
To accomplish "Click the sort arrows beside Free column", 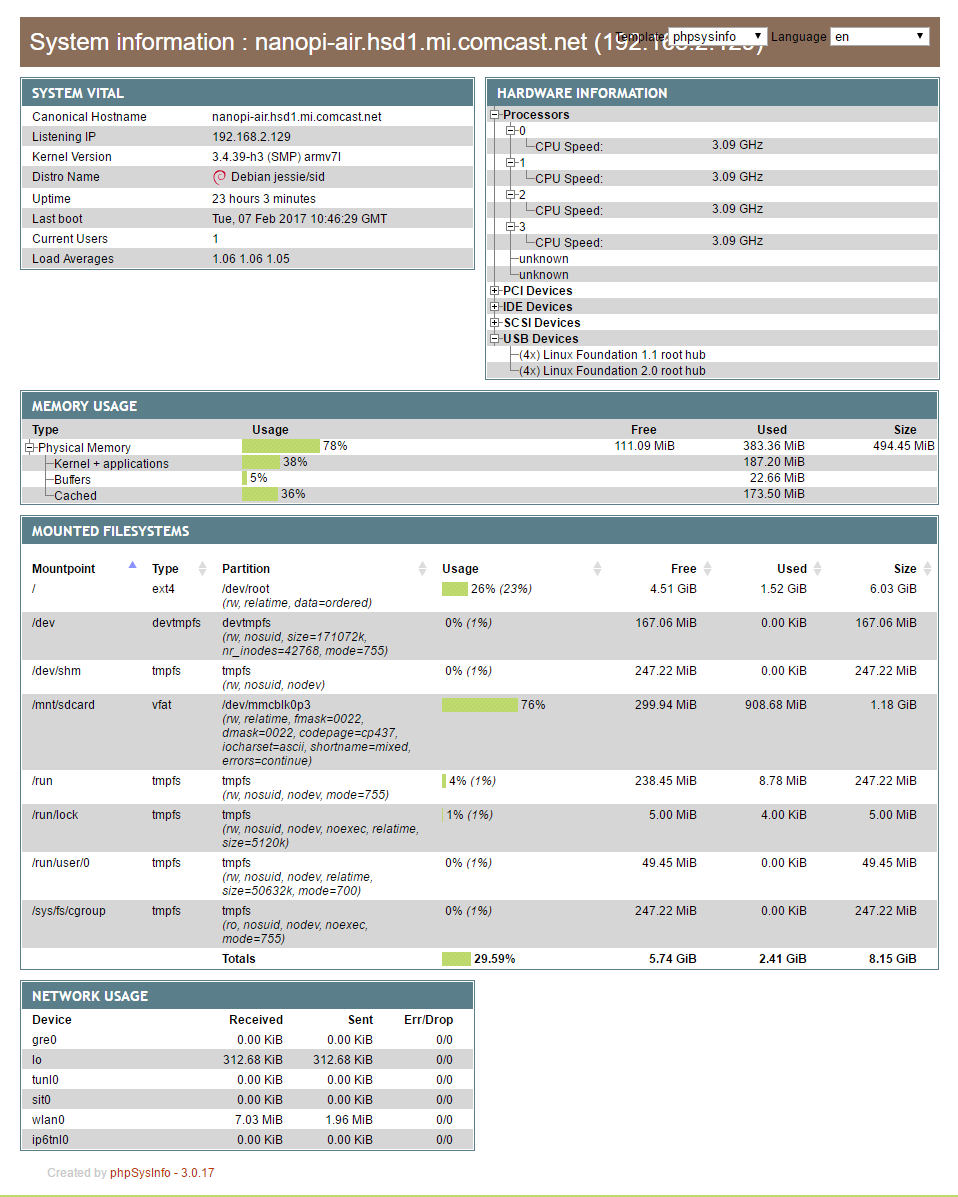I will [707, 569].
